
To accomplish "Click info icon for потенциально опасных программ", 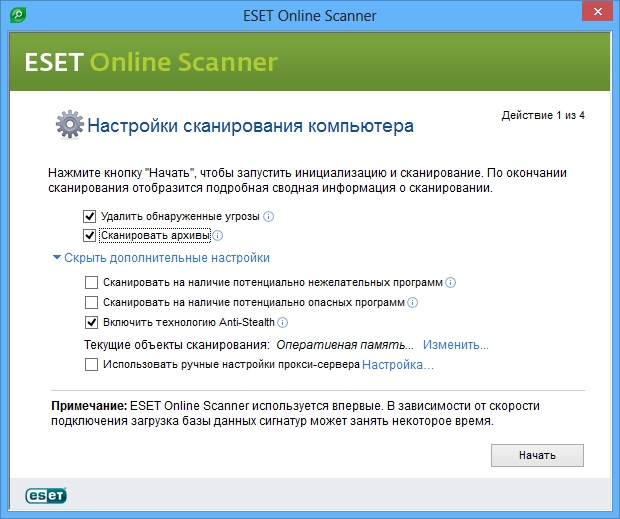I will pos(412,302).
